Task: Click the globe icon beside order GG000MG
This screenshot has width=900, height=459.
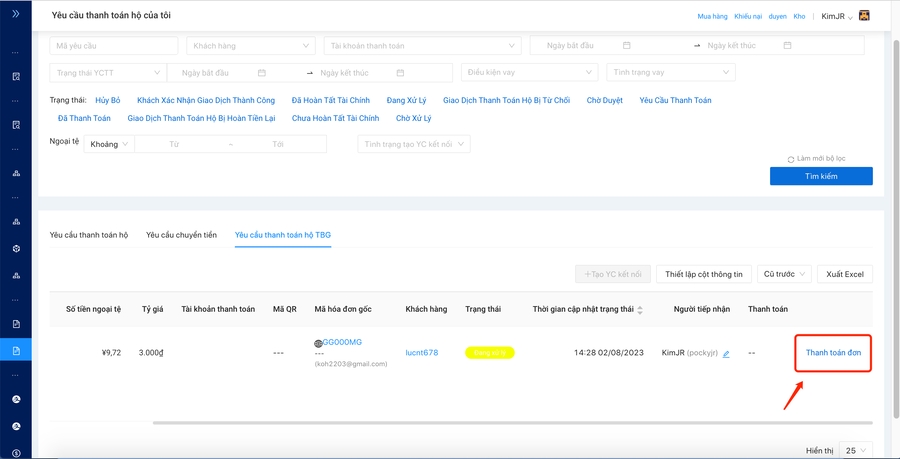Action: [318, 343]
